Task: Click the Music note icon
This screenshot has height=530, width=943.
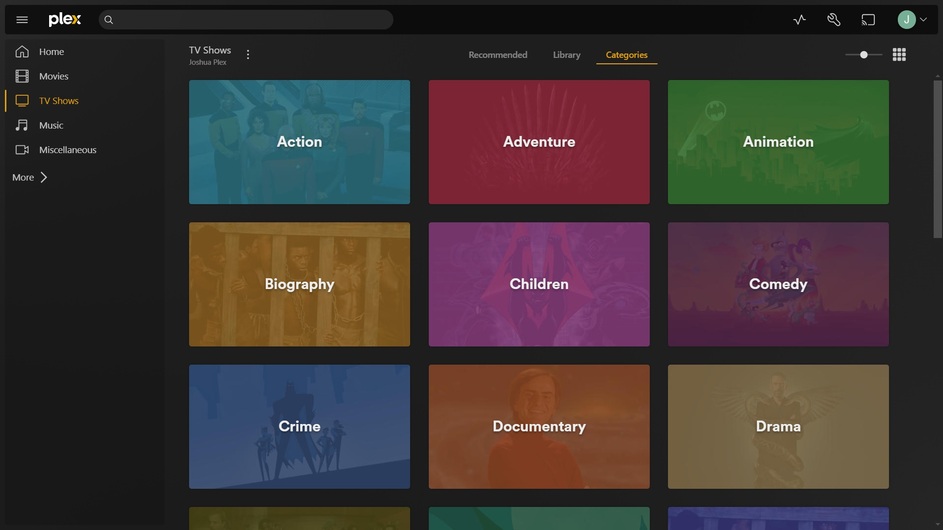Action: 22,125
